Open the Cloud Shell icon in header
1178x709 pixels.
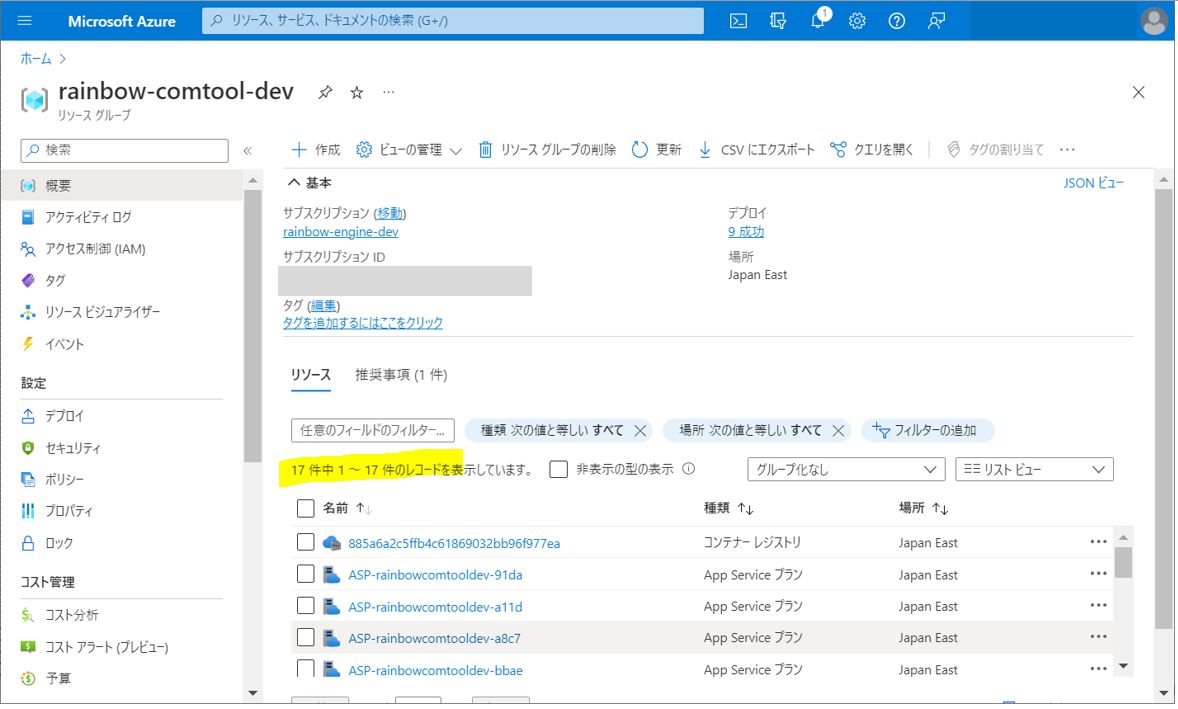pyautogui.click(x=738, y=21)
